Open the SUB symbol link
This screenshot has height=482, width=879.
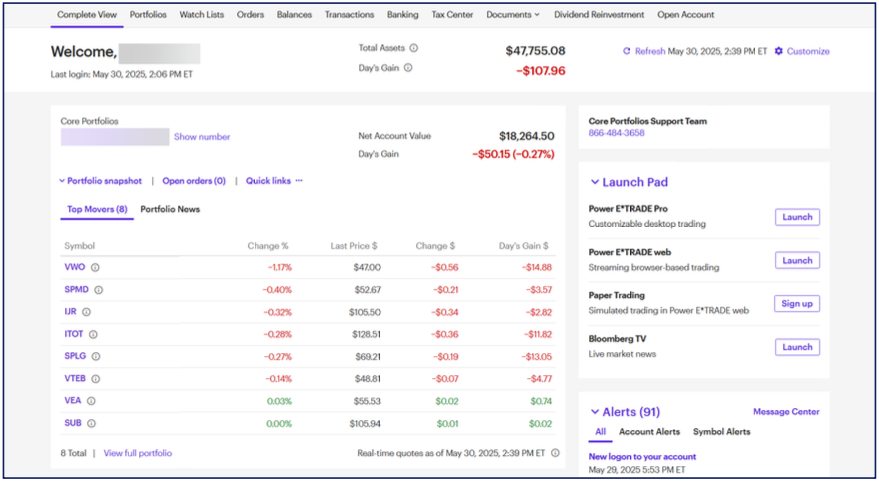(x=73, y=423)
